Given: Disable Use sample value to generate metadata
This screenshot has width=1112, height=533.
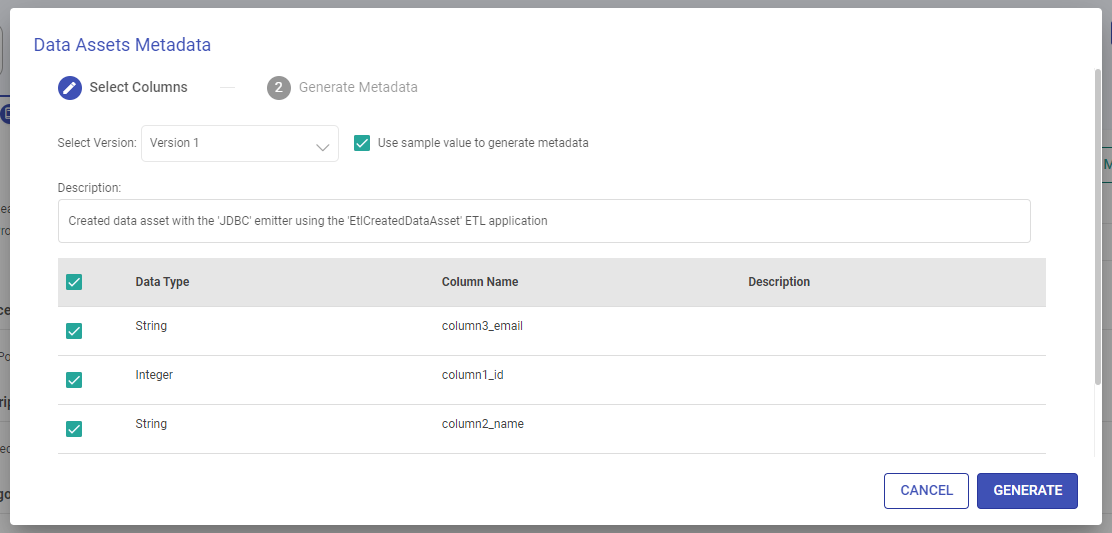Looking at the screenshot, I should point(362,143).
